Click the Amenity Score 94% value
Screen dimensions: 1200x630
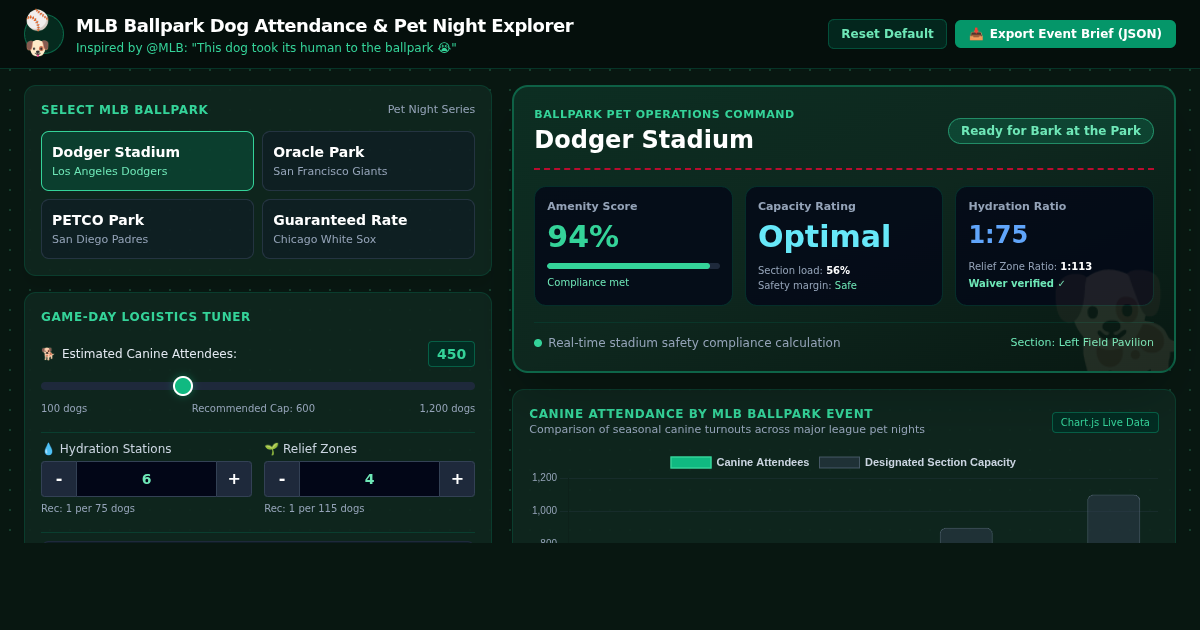(x=583, y=237)
